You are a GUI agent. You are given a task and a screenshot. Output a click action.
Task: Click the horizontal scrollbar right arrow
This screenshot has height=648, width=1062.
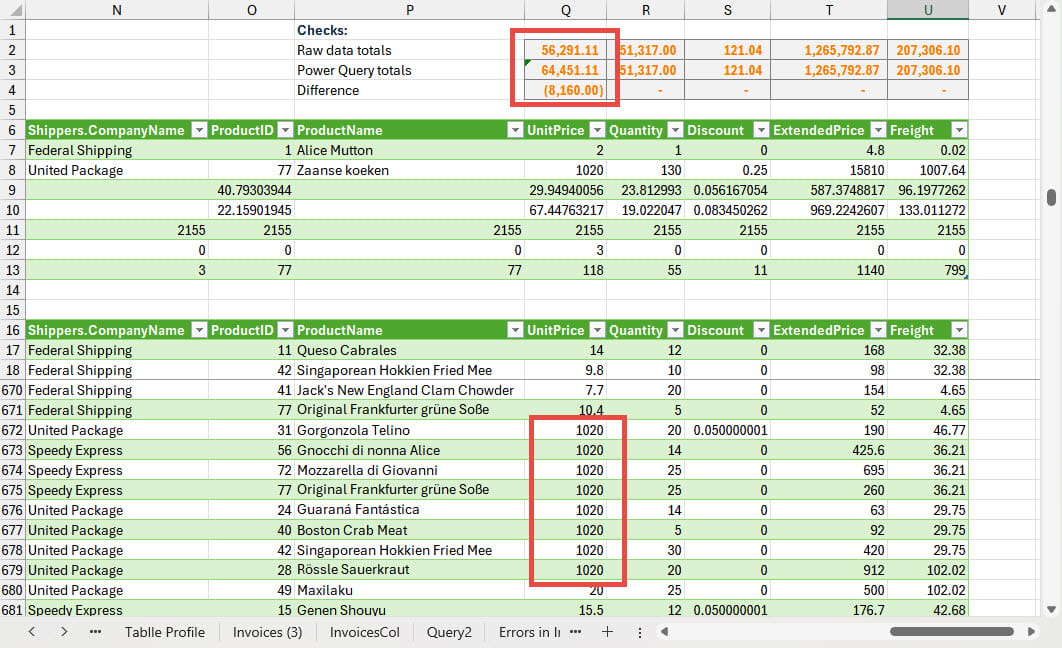1032,632
